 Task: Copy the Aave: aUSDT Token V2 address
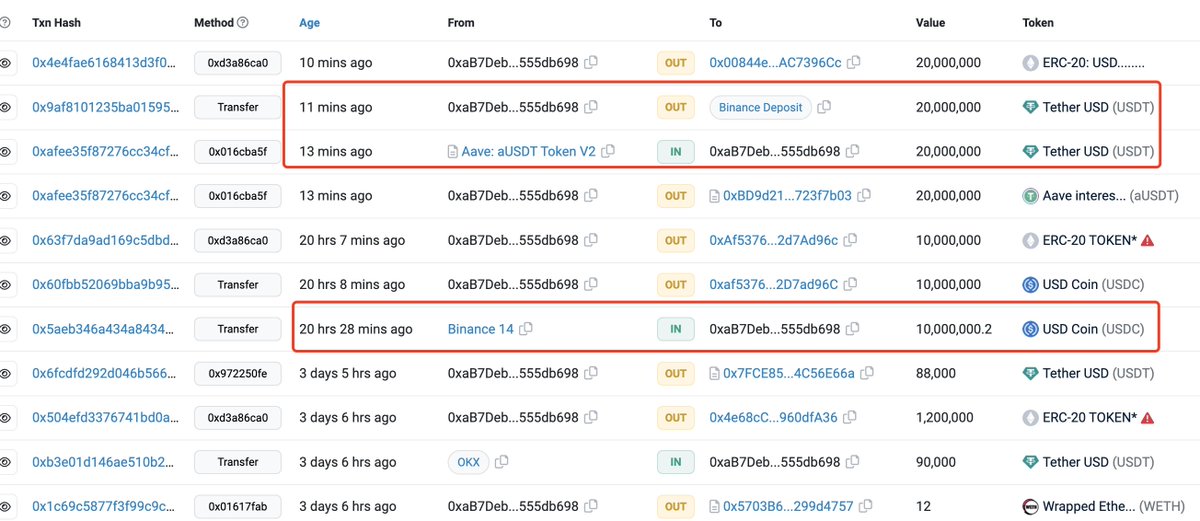(x=608, y=151)
